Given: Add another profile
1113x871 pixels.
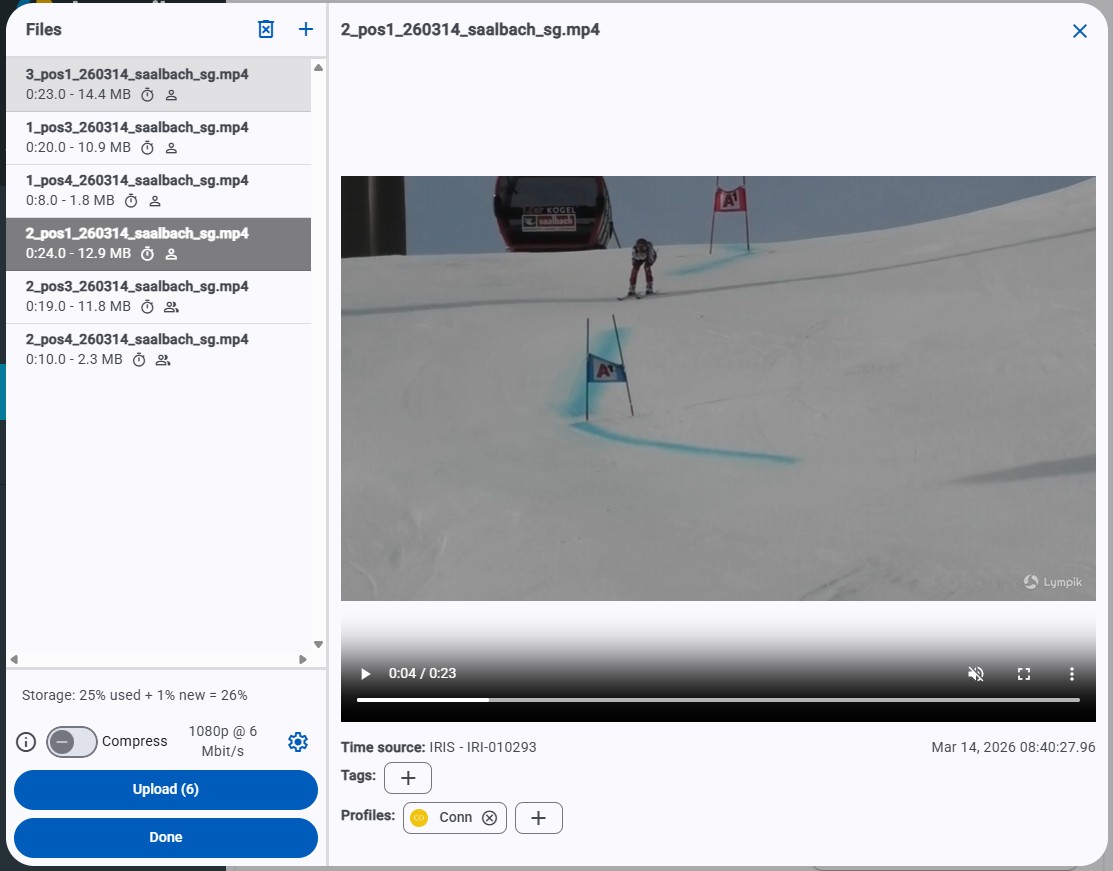Looking at the screenshot, I should click(x=539, y=818).
